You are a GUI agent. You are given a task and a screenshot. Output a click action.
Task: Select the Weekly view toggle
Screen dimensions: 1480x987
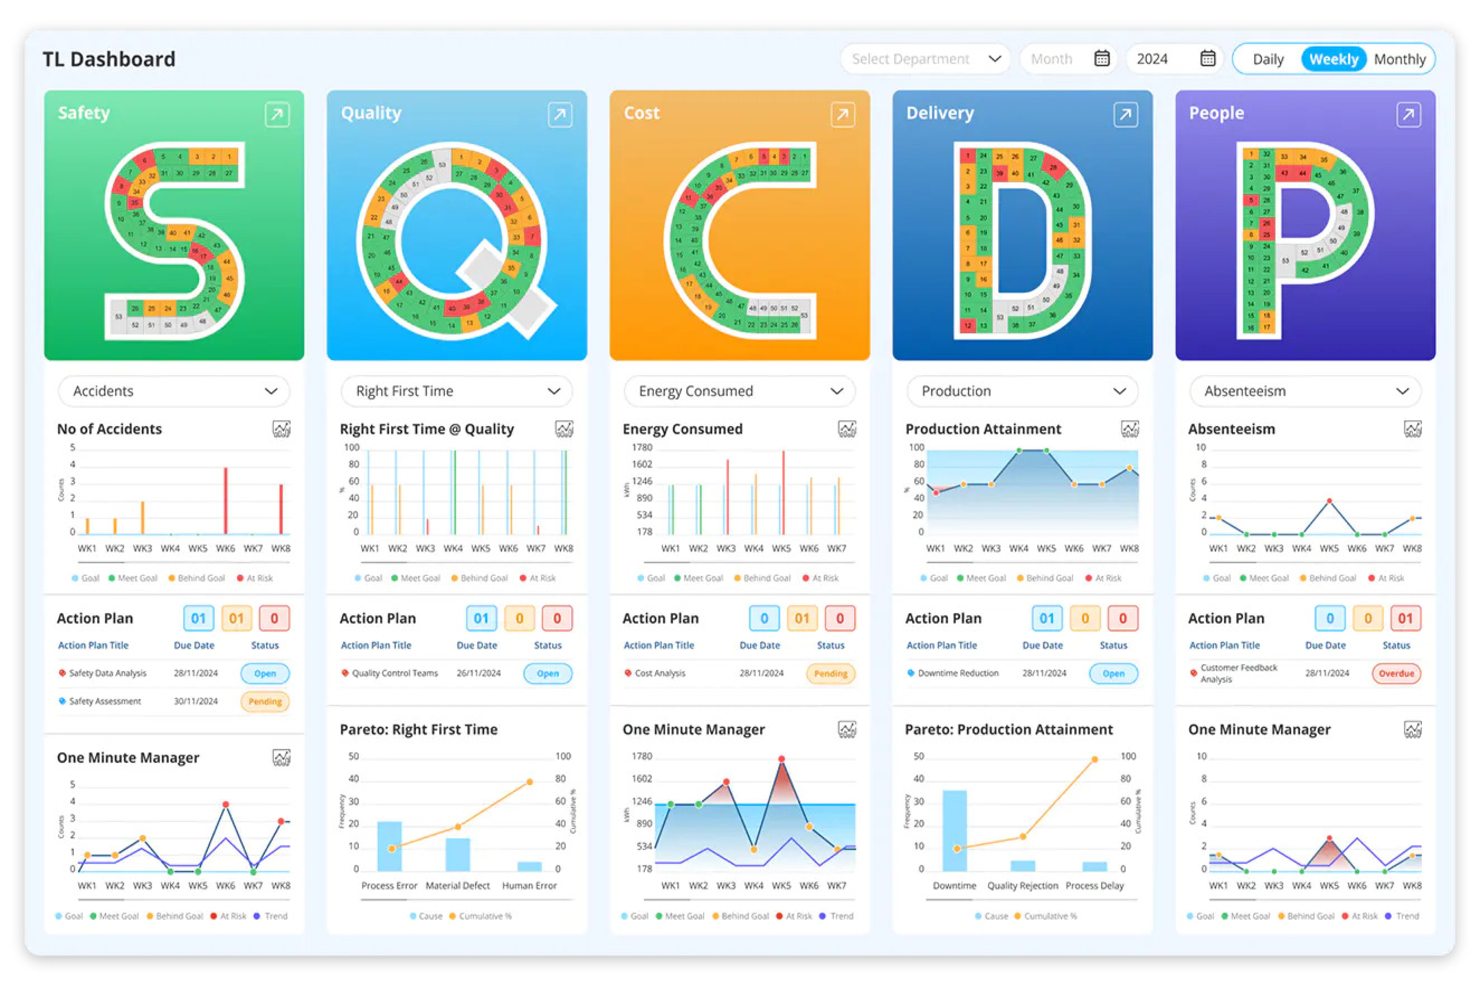pyautogui.click(x=1333, y=59)
